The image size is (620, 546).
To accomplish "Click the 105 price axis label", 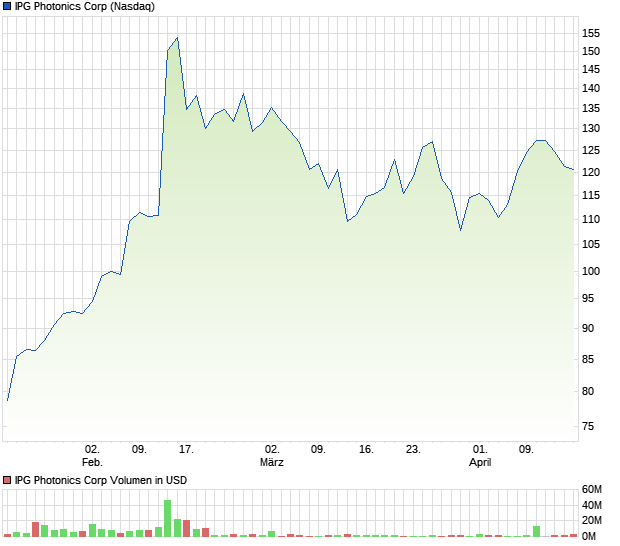I will tap(591, 244).
